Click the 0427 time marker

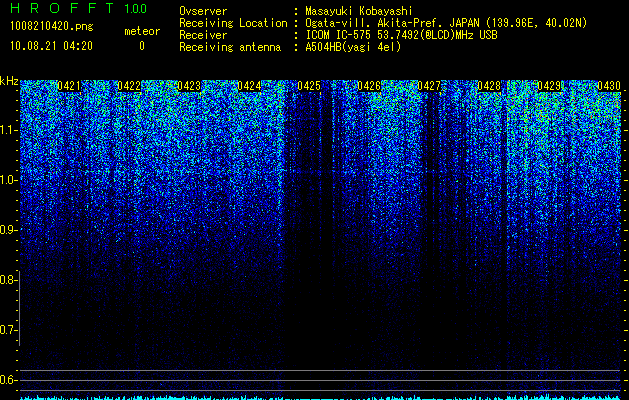tap(429, 86)
